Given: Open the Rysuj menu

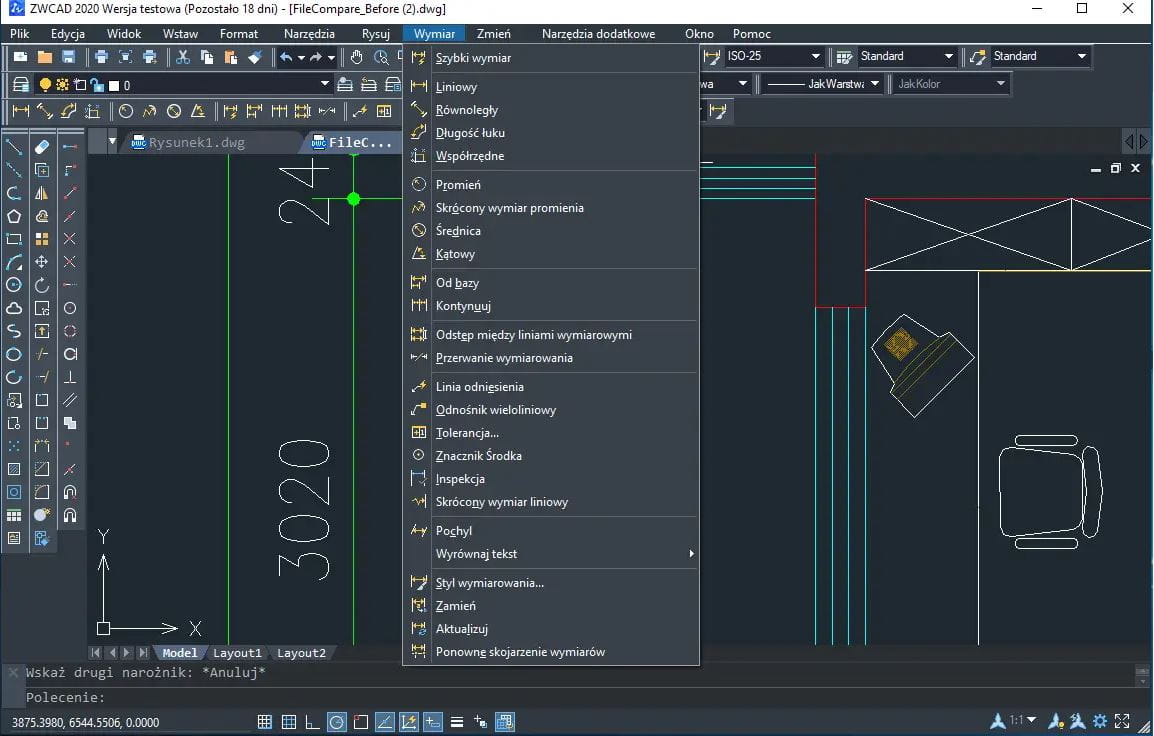Looking at the screenshot, I should (x=376, y=34).
